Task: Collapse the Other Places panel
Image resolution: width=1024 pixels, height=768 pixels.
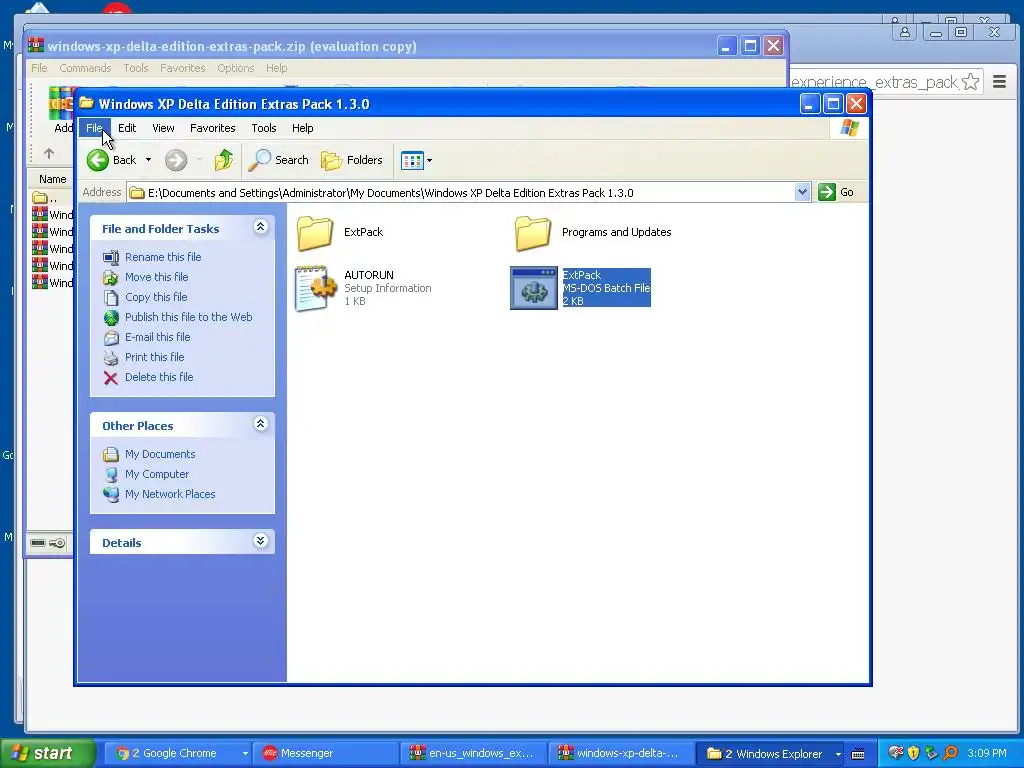Action: coord(260,424)
